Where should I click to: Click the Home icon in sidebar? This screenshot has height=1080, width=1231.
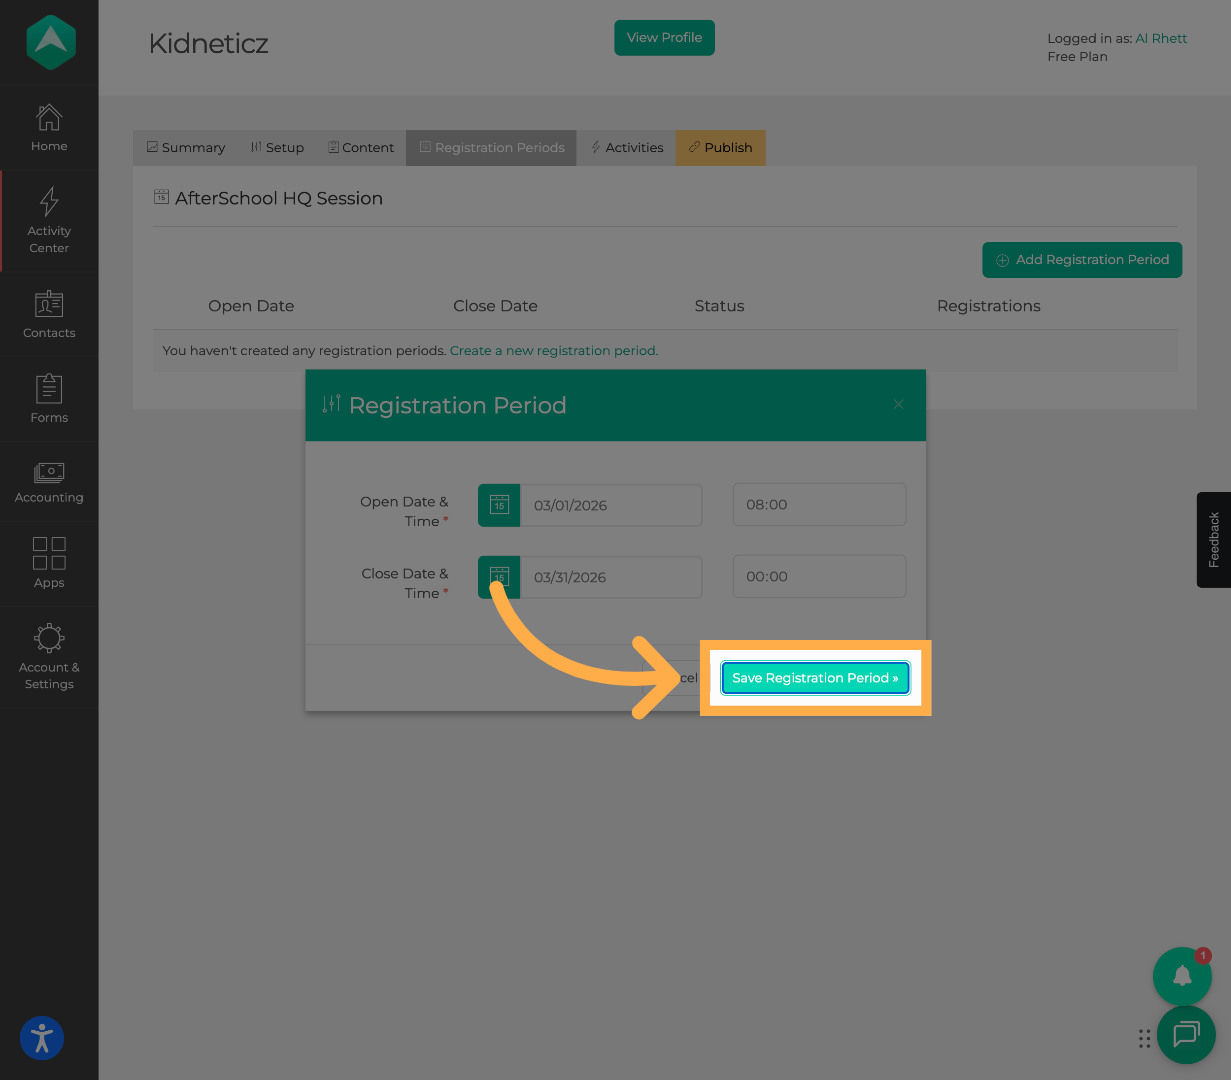(49, 119)
